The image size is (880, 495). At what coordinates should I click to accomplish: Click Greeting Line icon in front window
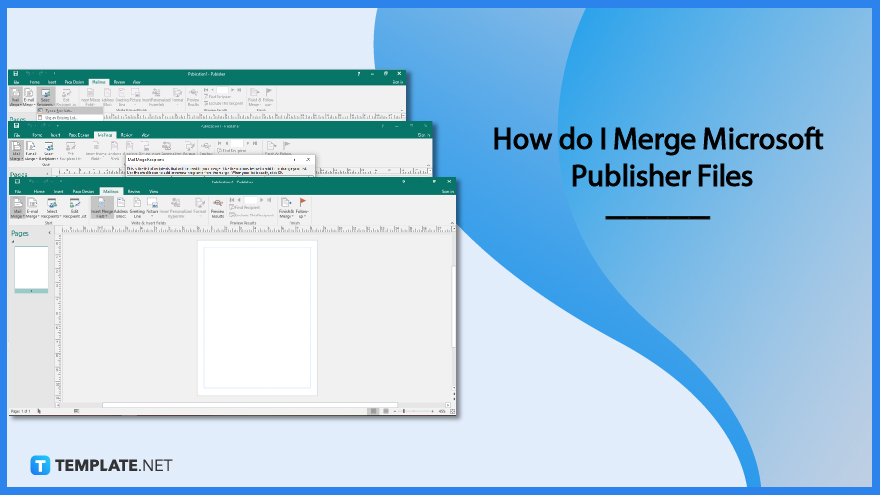137,208
